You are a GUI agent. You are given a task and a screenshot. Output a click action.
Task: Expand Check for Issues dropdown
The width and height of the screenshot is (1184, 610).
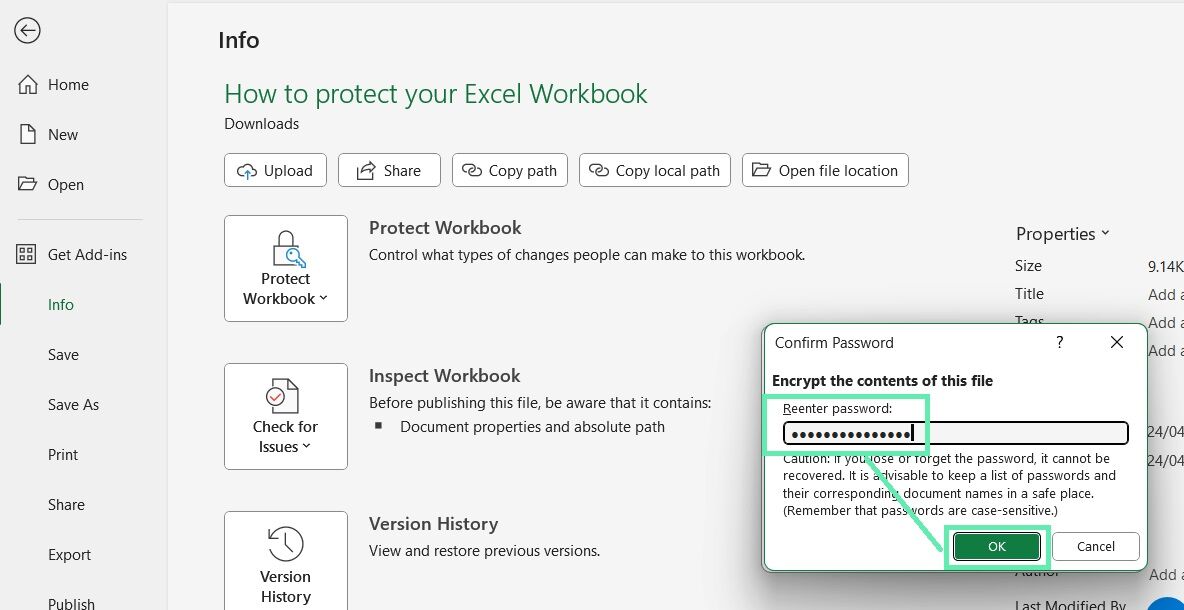(285, 417)
